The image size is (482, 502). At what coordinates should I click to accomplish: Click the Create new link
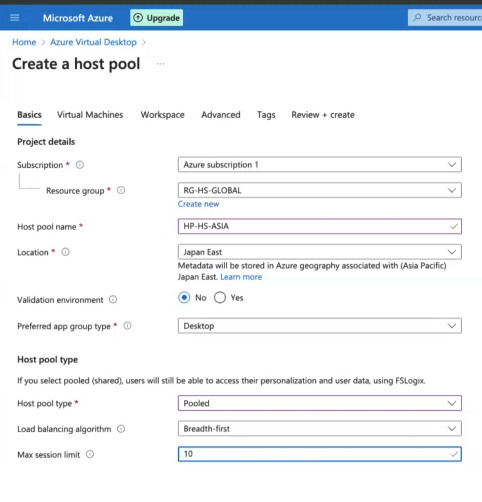coord(198,204)
